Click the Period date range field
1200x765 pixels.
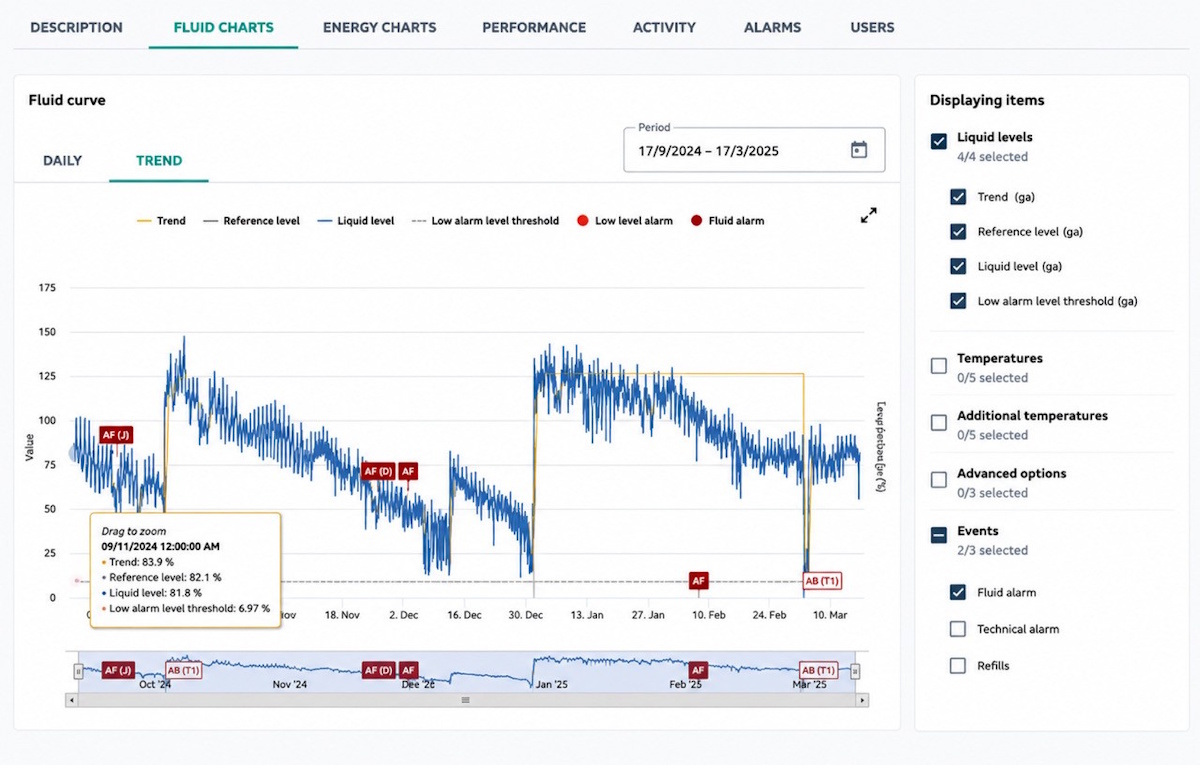pyautogui.click(x=754, y=150)
